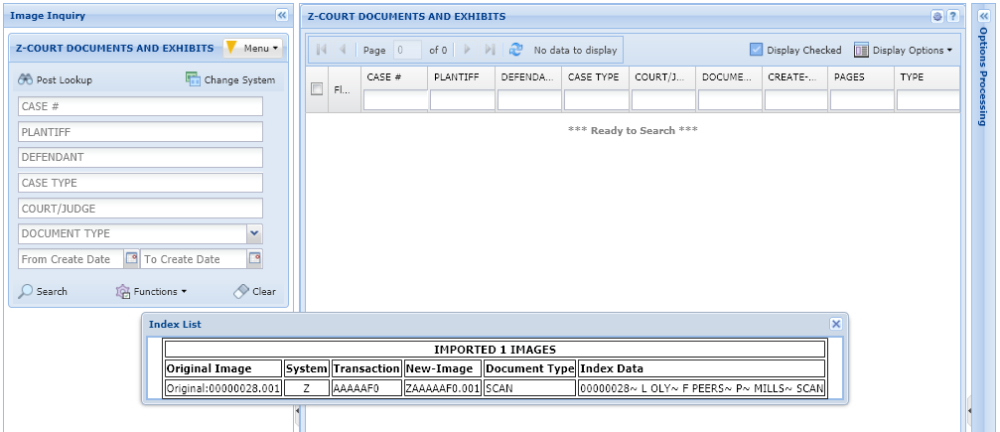Click filter box under CASE TYPE column
The width and height of the screenshot is (1000, 432).
(596, 100)
